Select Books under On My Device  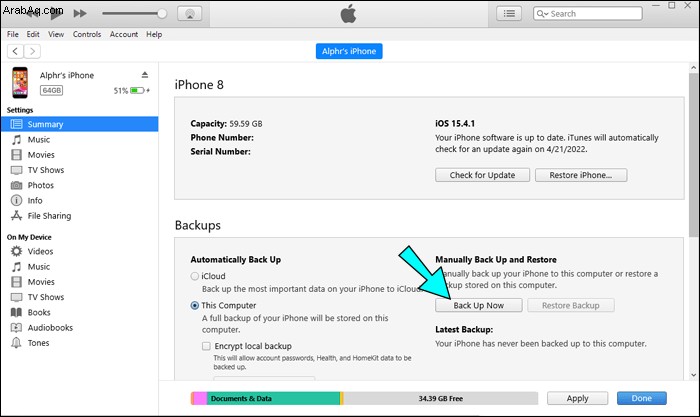tap(39, 313)
